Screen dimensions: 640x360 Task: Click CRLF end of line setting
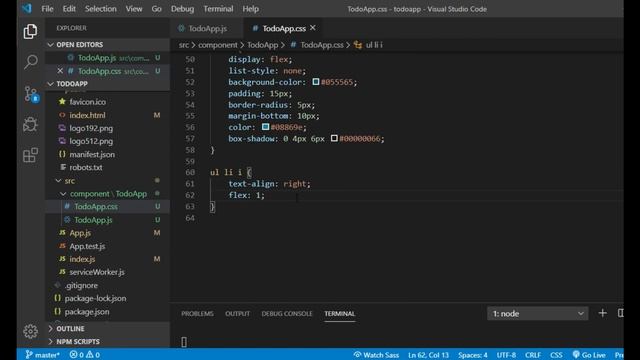pyautogui.click(x=533, y=355)
